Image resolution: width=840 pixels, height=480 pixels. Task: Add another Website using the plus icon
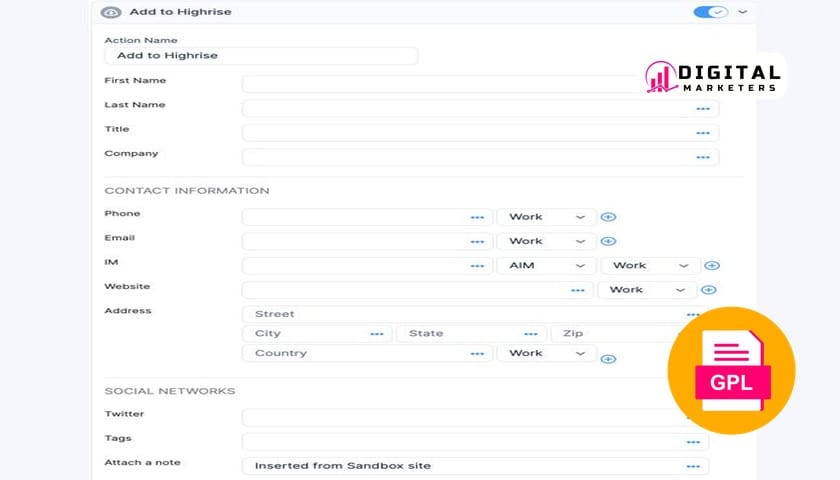[708, 290]
